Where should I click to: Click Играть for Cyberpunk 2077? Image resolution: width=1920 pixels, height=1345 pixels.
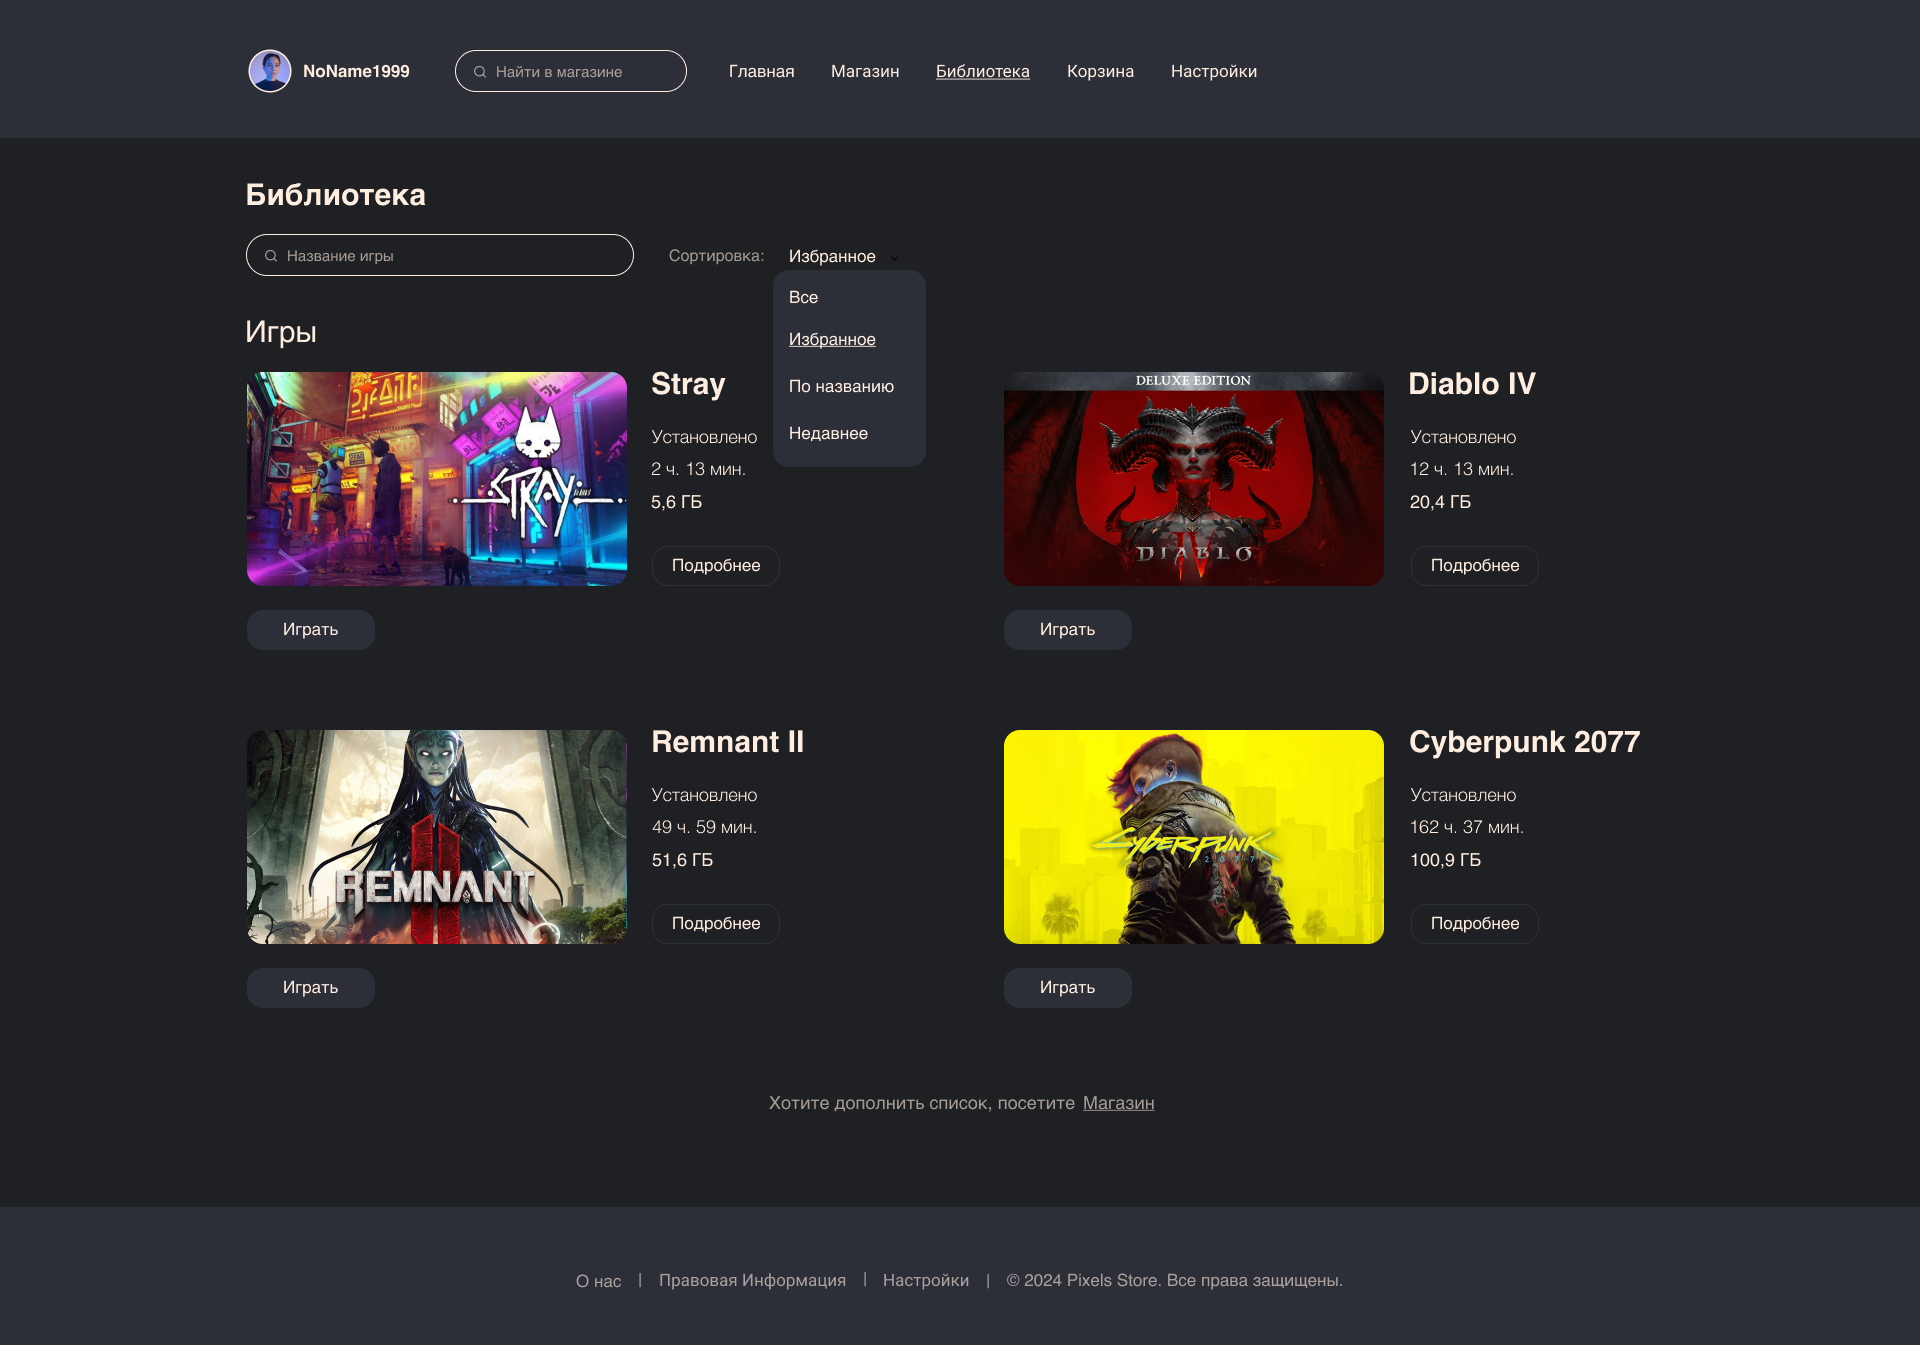[x=1067, y=987]
